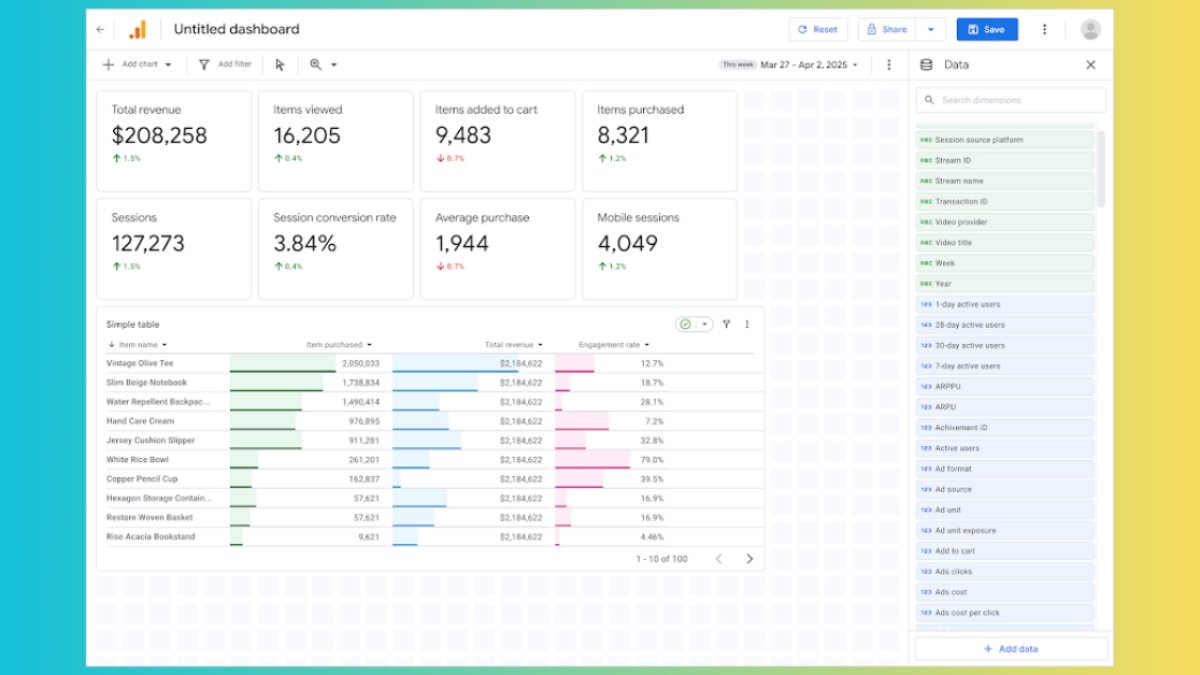Click the Data panel scrollbar
Image resolution: width=1200 pixels, height=675 pixels.
tap(1101, 168)
